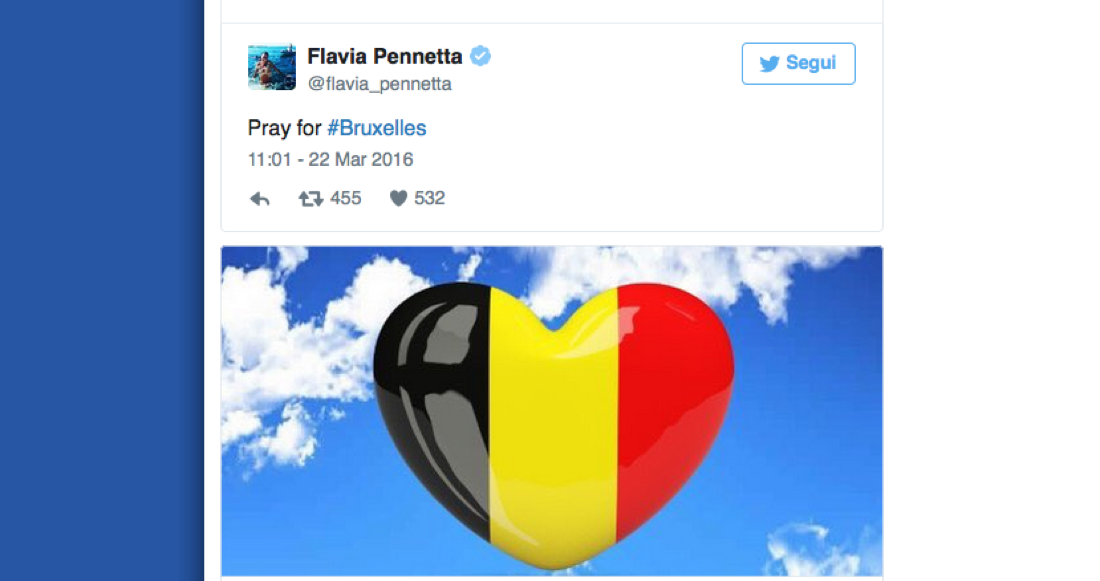Toggle follow state with the Segui control
This screenshot has width=1100, height=581.
[798, 63]
